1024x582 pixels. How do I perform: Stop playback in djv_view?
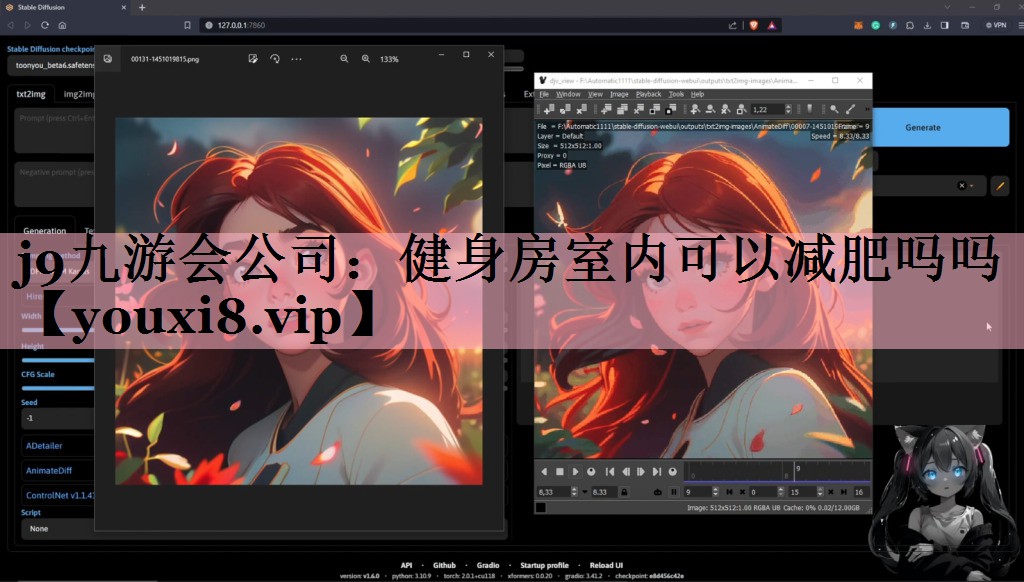click(560, 472)
